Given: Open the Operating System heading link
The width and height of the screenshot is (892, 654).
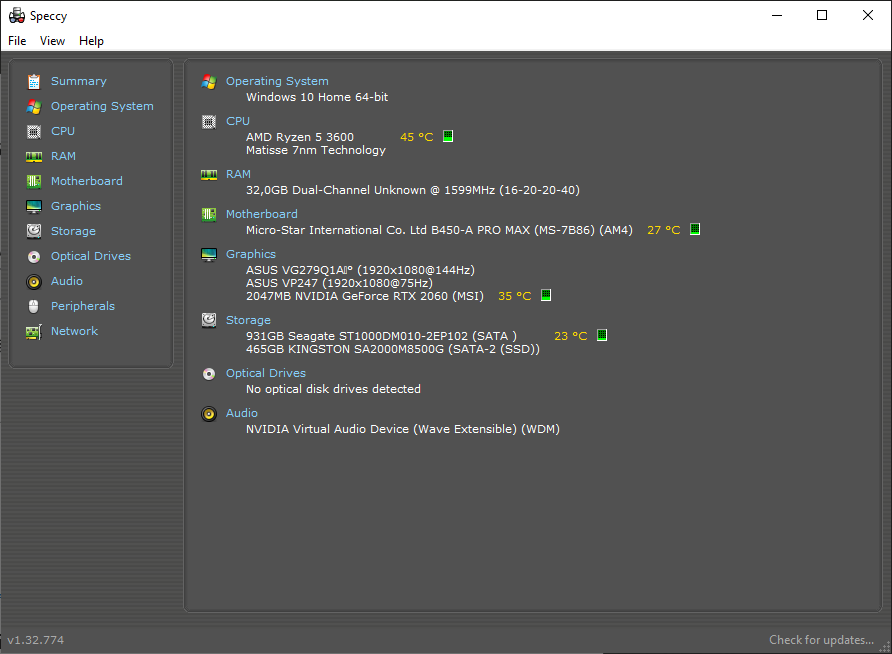Looking at the screenshot, I should coord(277,81).
